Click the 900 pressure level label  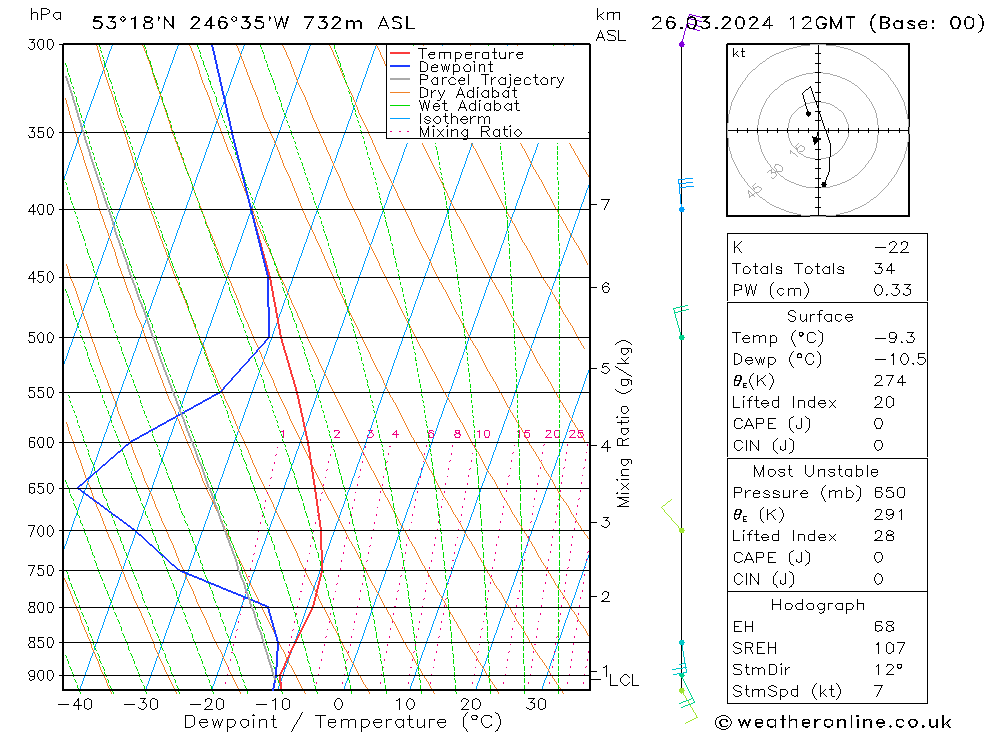(x=41, y=675)
